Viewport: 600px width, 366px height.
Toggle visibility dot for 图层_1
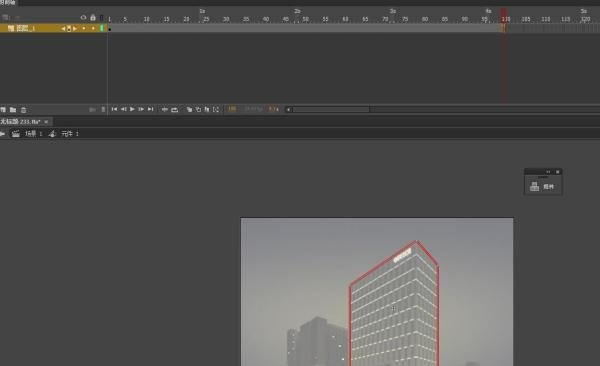pos(84,28)
